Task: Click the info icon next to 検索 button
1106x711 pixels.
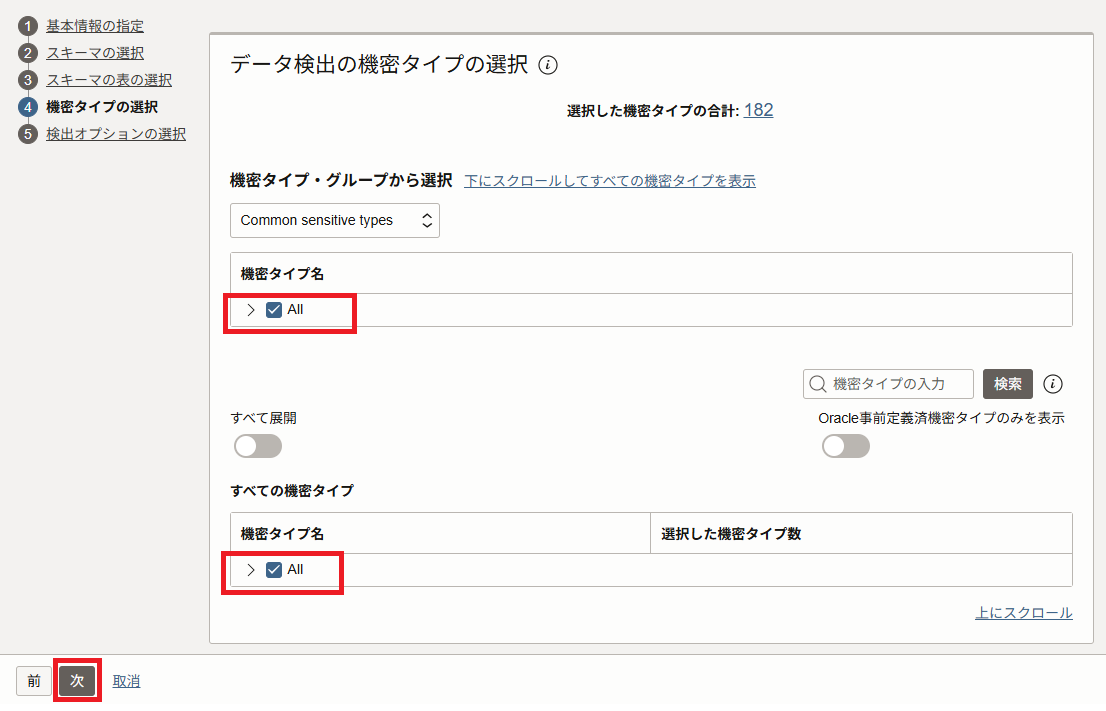Action: [1052, 384]
